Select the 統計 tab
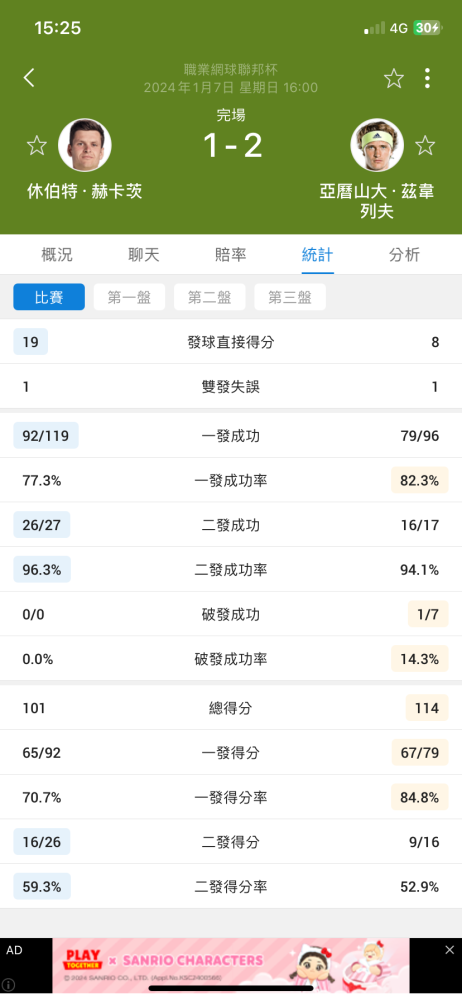This screenshot has height=1000, width=462. pyautogui.click(x=317, y=255)
